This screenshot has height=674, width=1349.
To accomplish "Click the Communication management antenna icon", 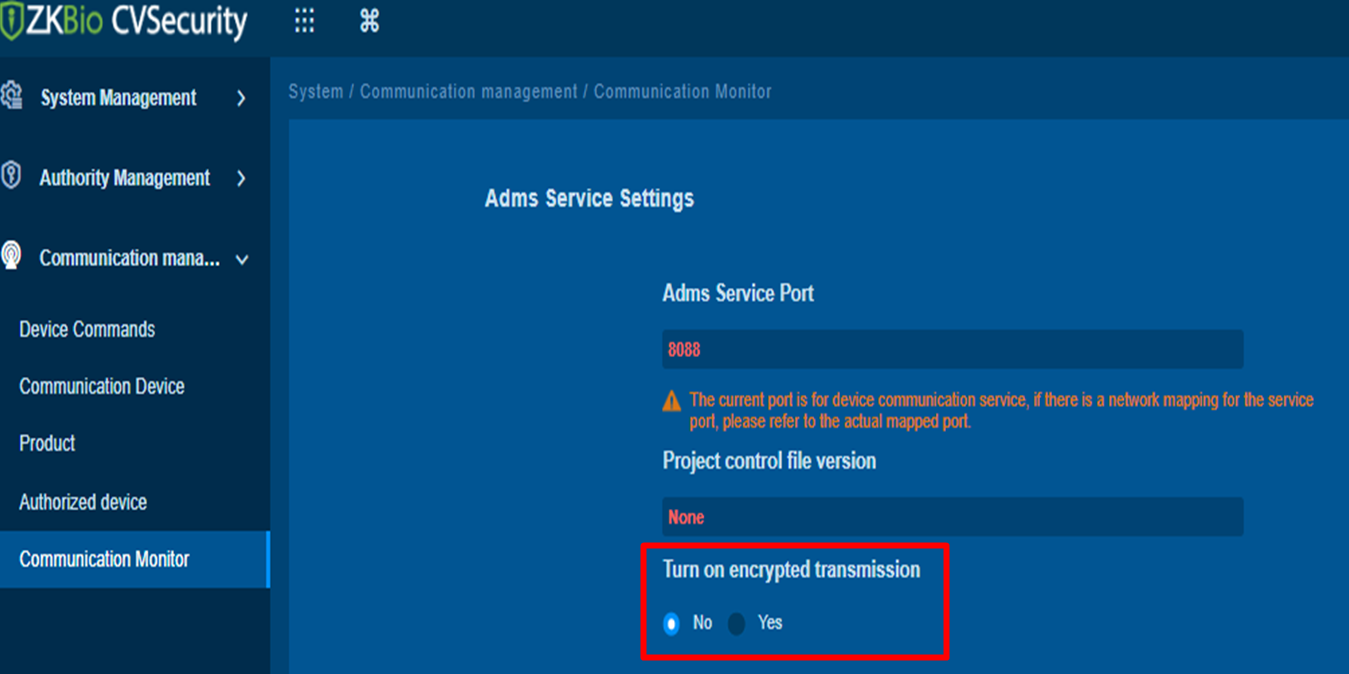I will tap(11, 256).
